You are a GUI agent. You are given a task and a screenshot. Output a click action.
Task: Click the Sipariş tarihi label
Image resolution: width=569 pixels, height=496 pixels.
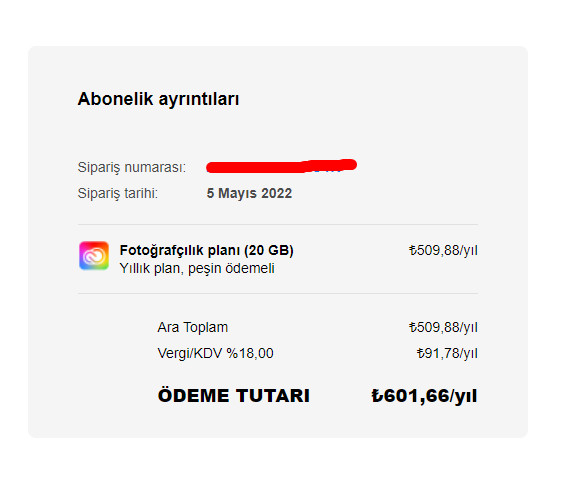coord(118,193)
